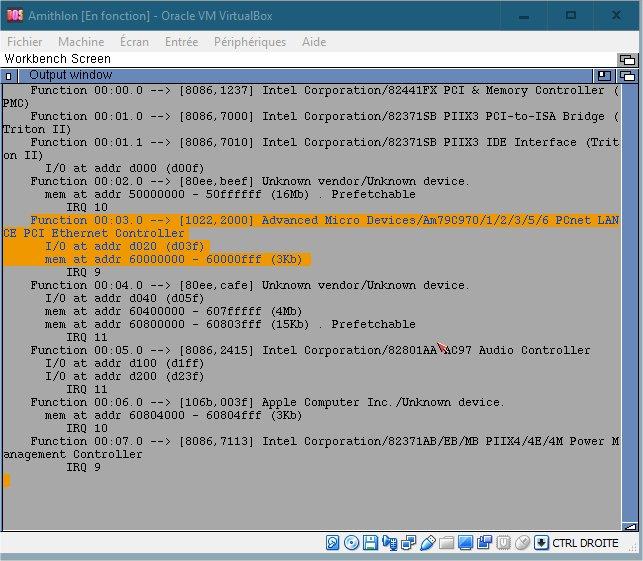
Task: Minimize the VirtualBox window
Action: pos(524,16)
